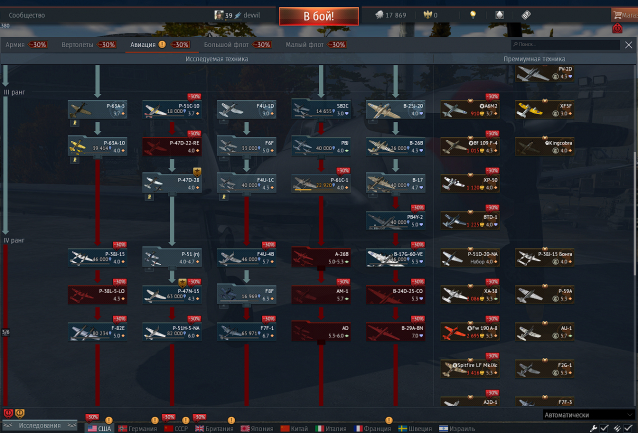Select the XA-38 premium aircraft

(470, 295)
